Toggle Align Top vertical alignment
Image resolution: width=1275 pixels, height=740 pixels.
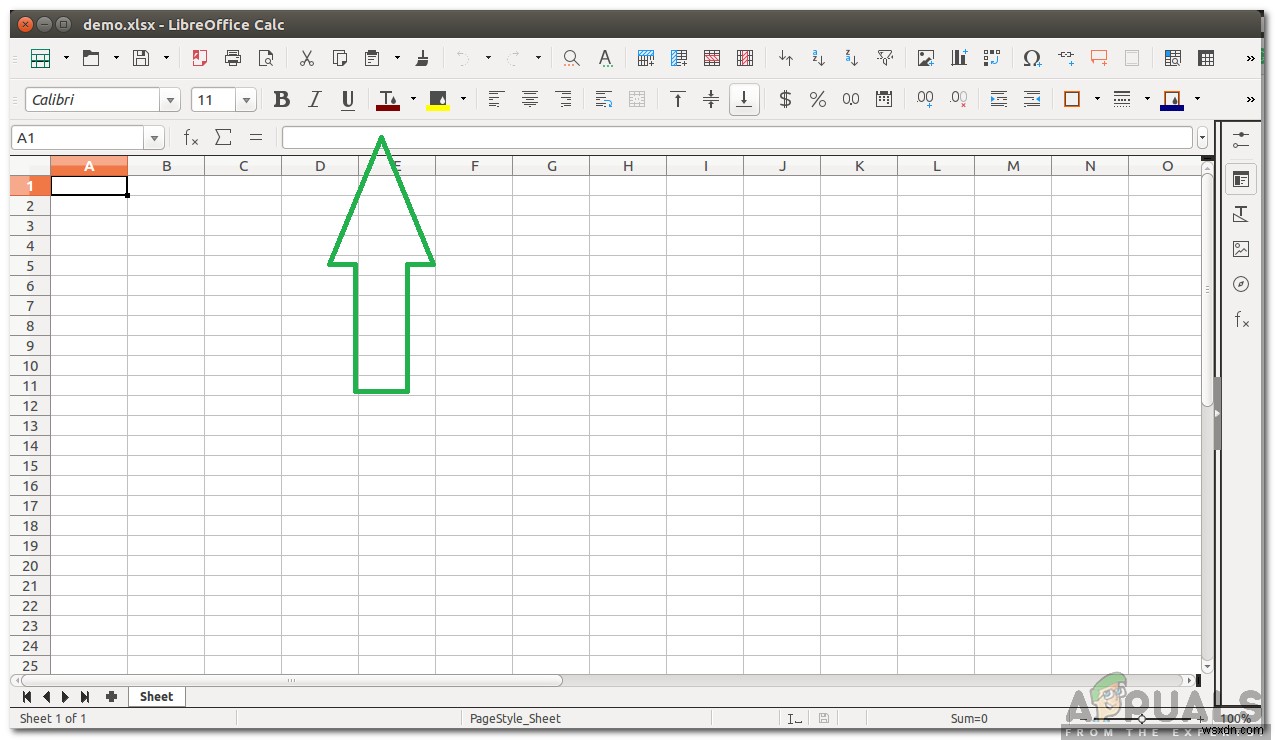[678, 99]
